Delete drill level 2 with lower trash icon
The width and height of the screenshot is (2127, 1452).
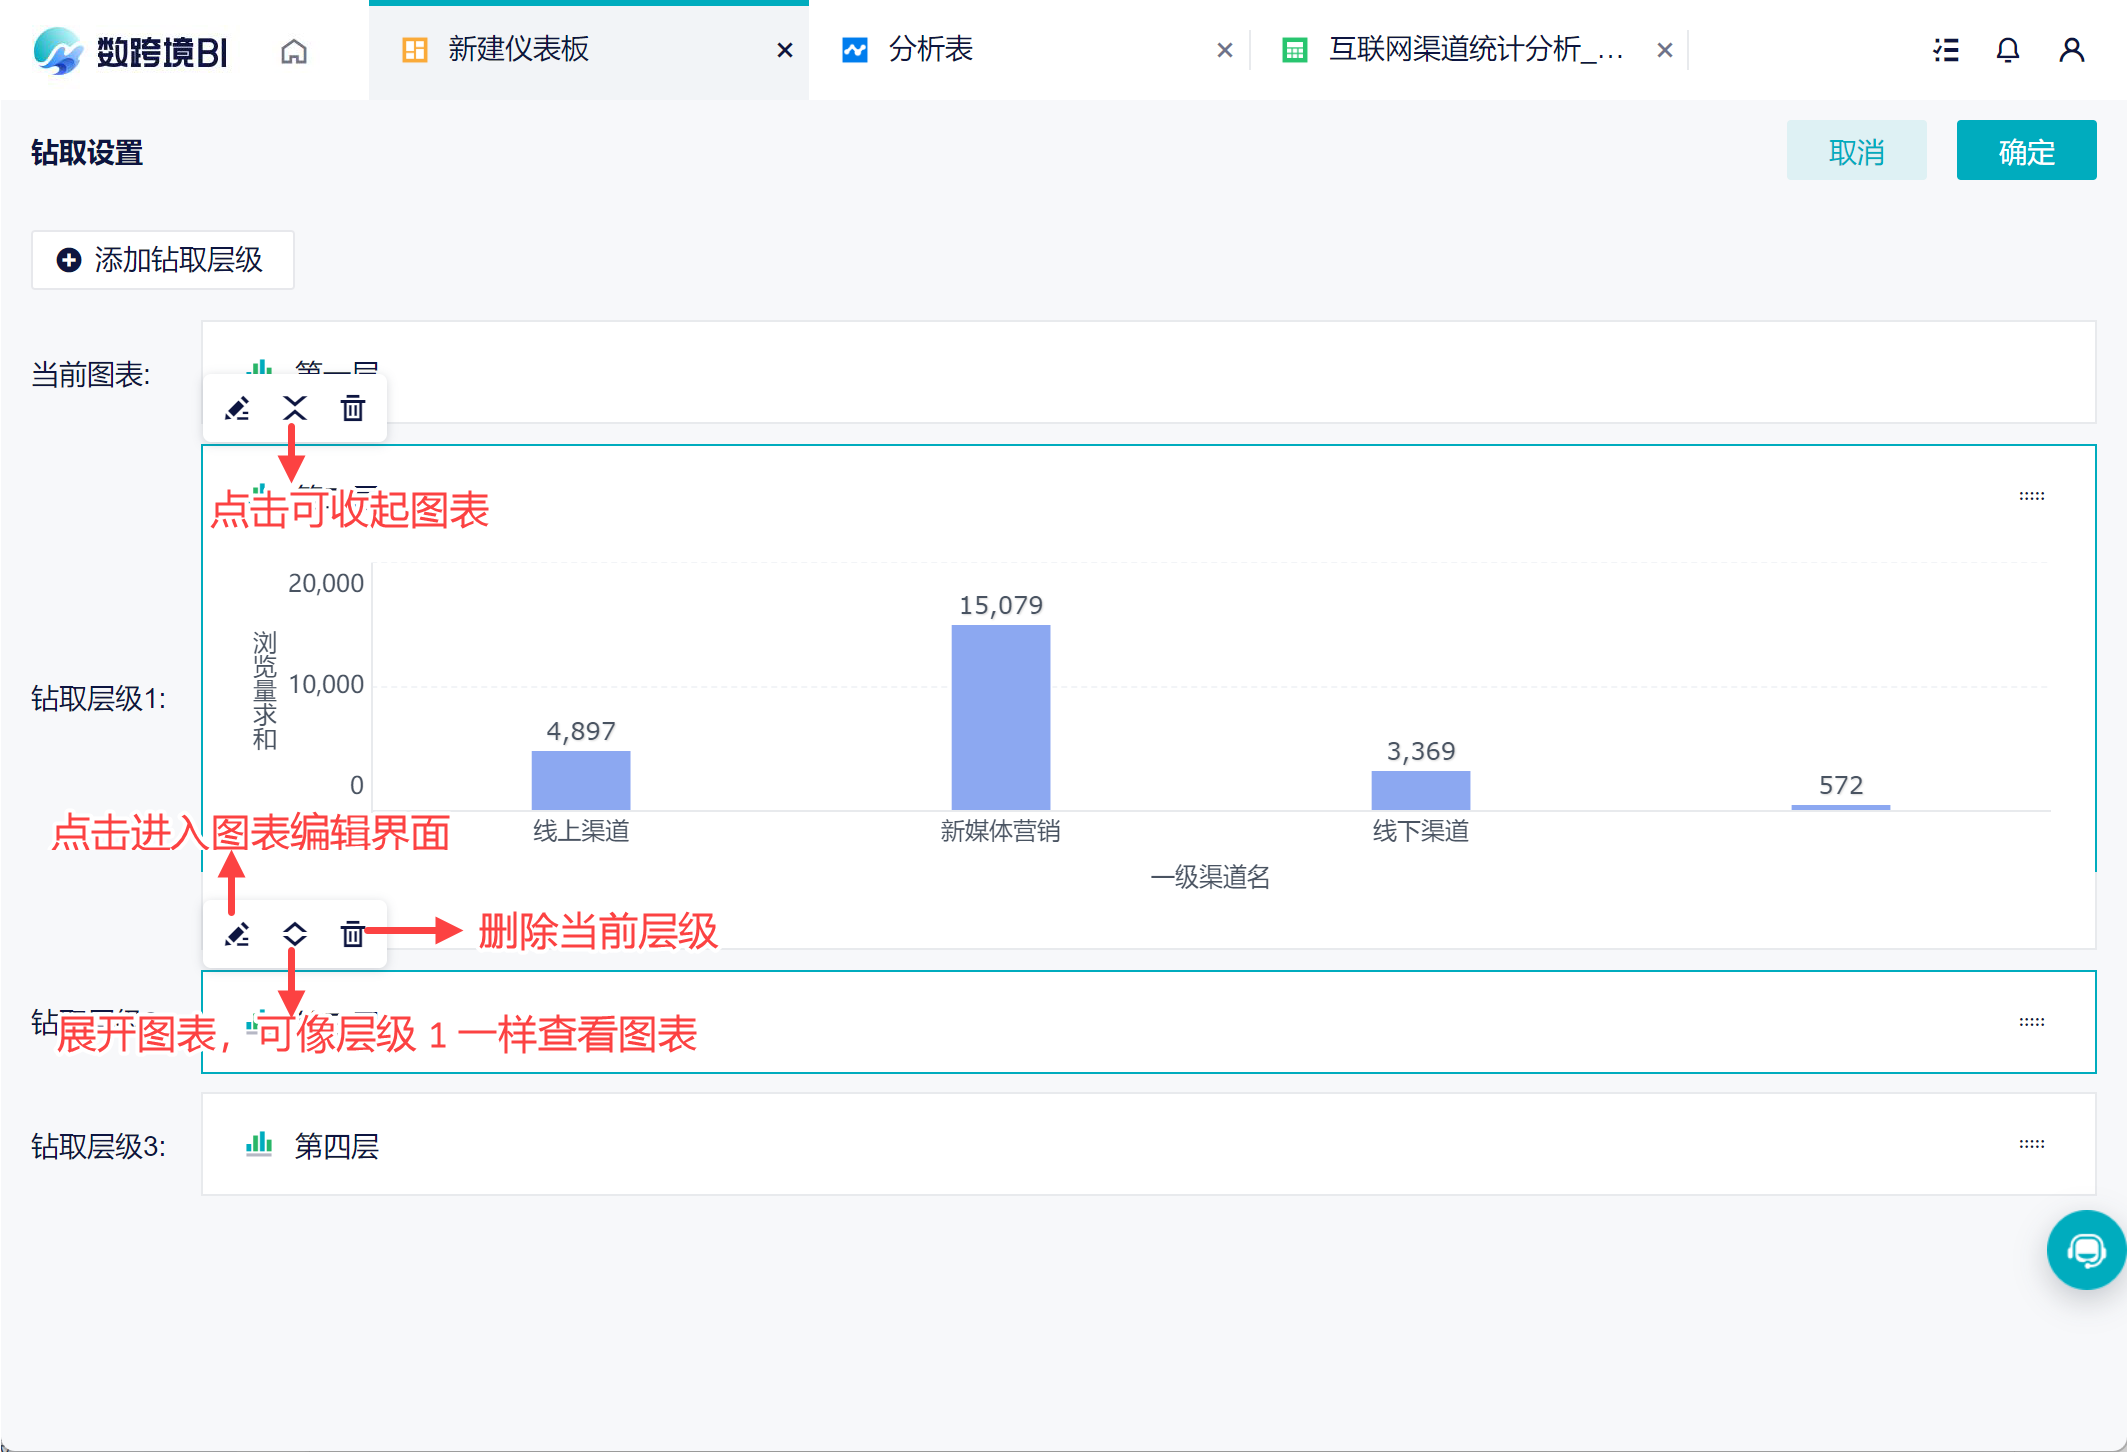(x=352, y=934)
